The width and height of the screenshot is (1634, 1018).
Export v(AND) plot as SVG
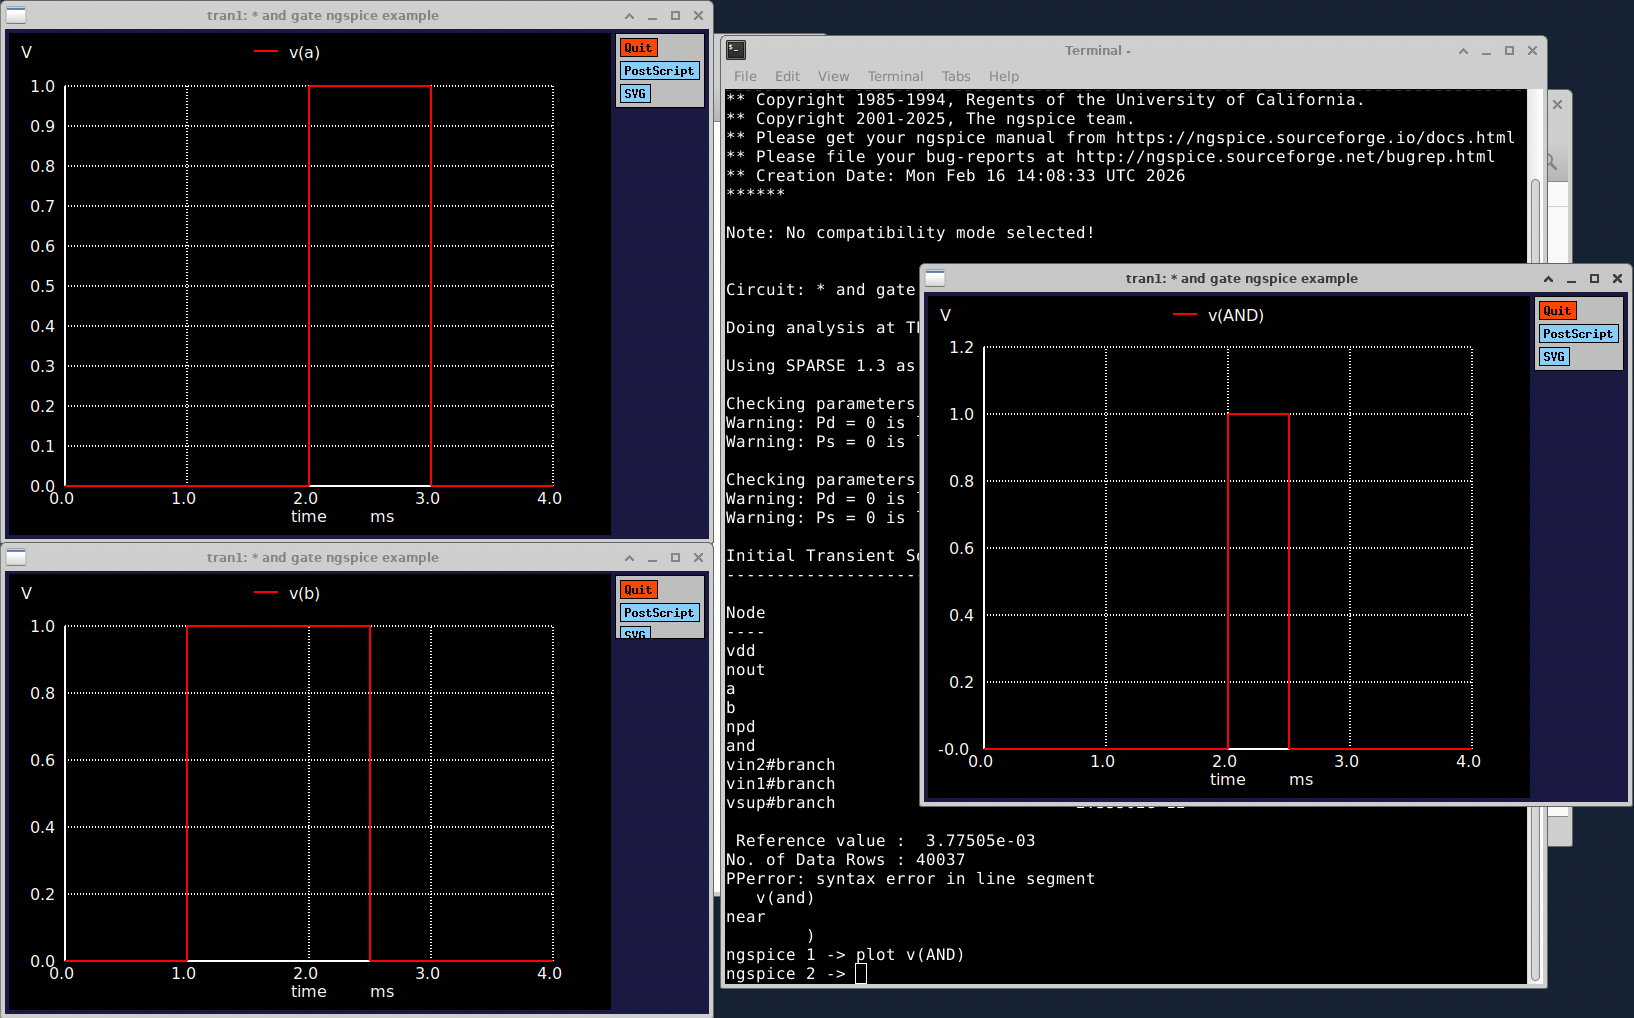(x=1553, y=357)
